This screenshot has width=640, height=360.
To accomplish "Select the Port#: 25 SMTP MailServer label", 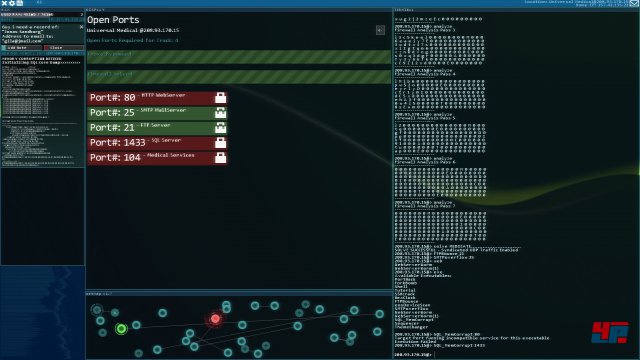I will 138,112.
